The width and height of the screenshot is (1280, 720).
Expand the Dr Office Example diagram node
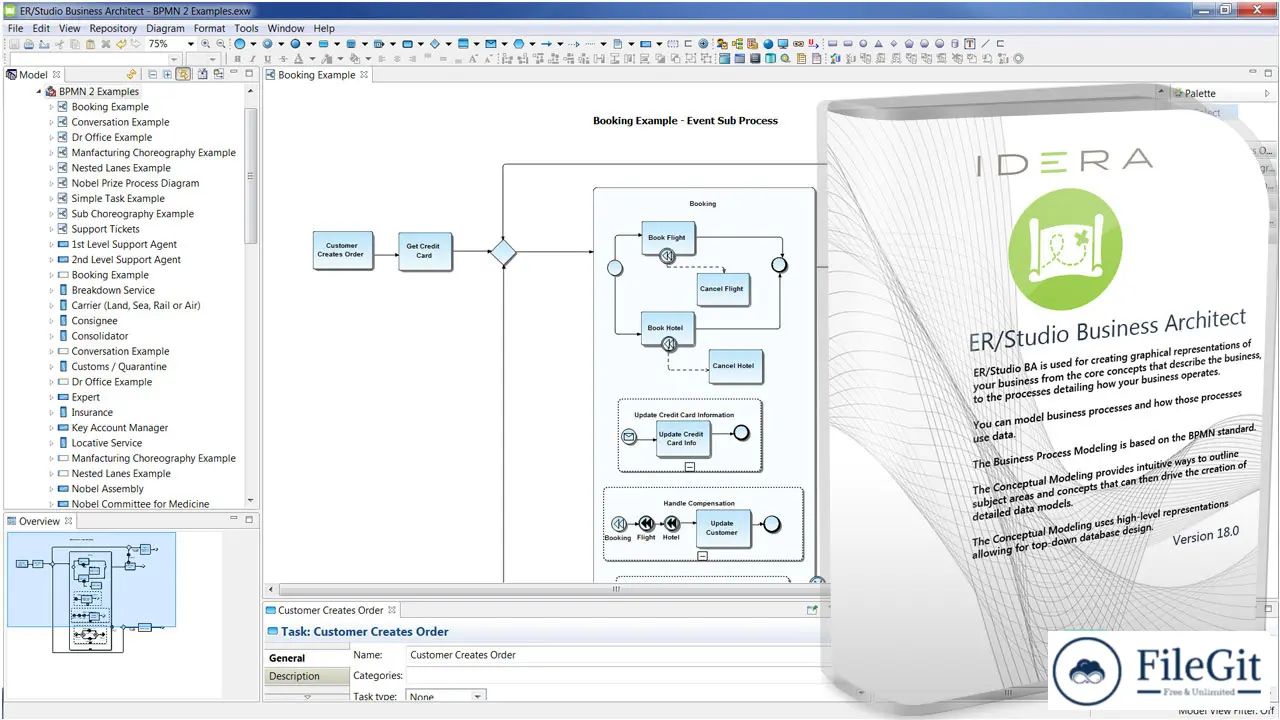pos(52,138)
